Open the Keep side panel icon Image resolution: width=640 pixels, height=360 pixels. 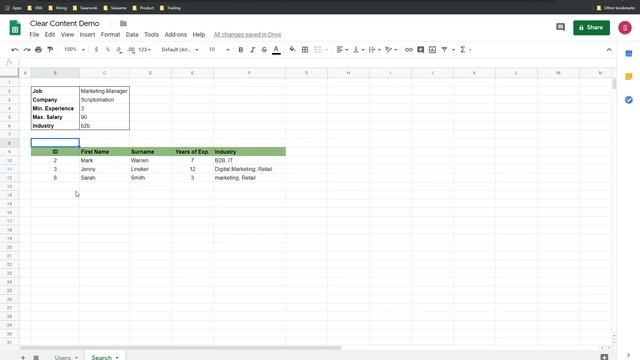coord(629,76)
